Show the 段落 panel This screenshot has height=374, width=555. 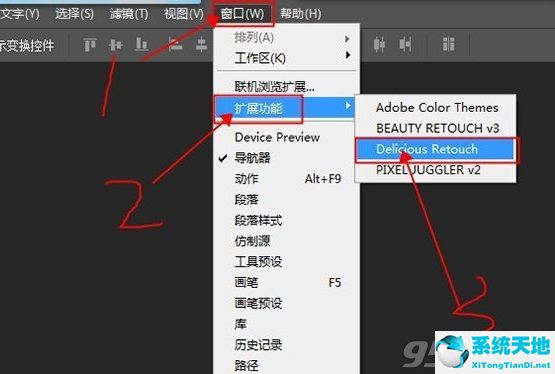286,200
